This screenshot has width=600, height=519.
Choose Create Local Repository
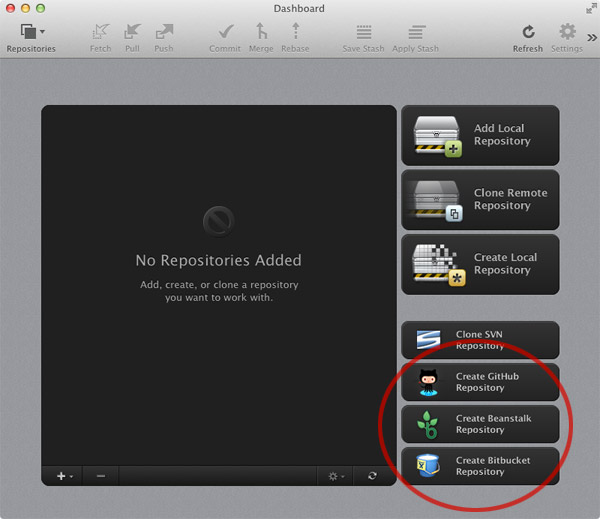[480, 264]
